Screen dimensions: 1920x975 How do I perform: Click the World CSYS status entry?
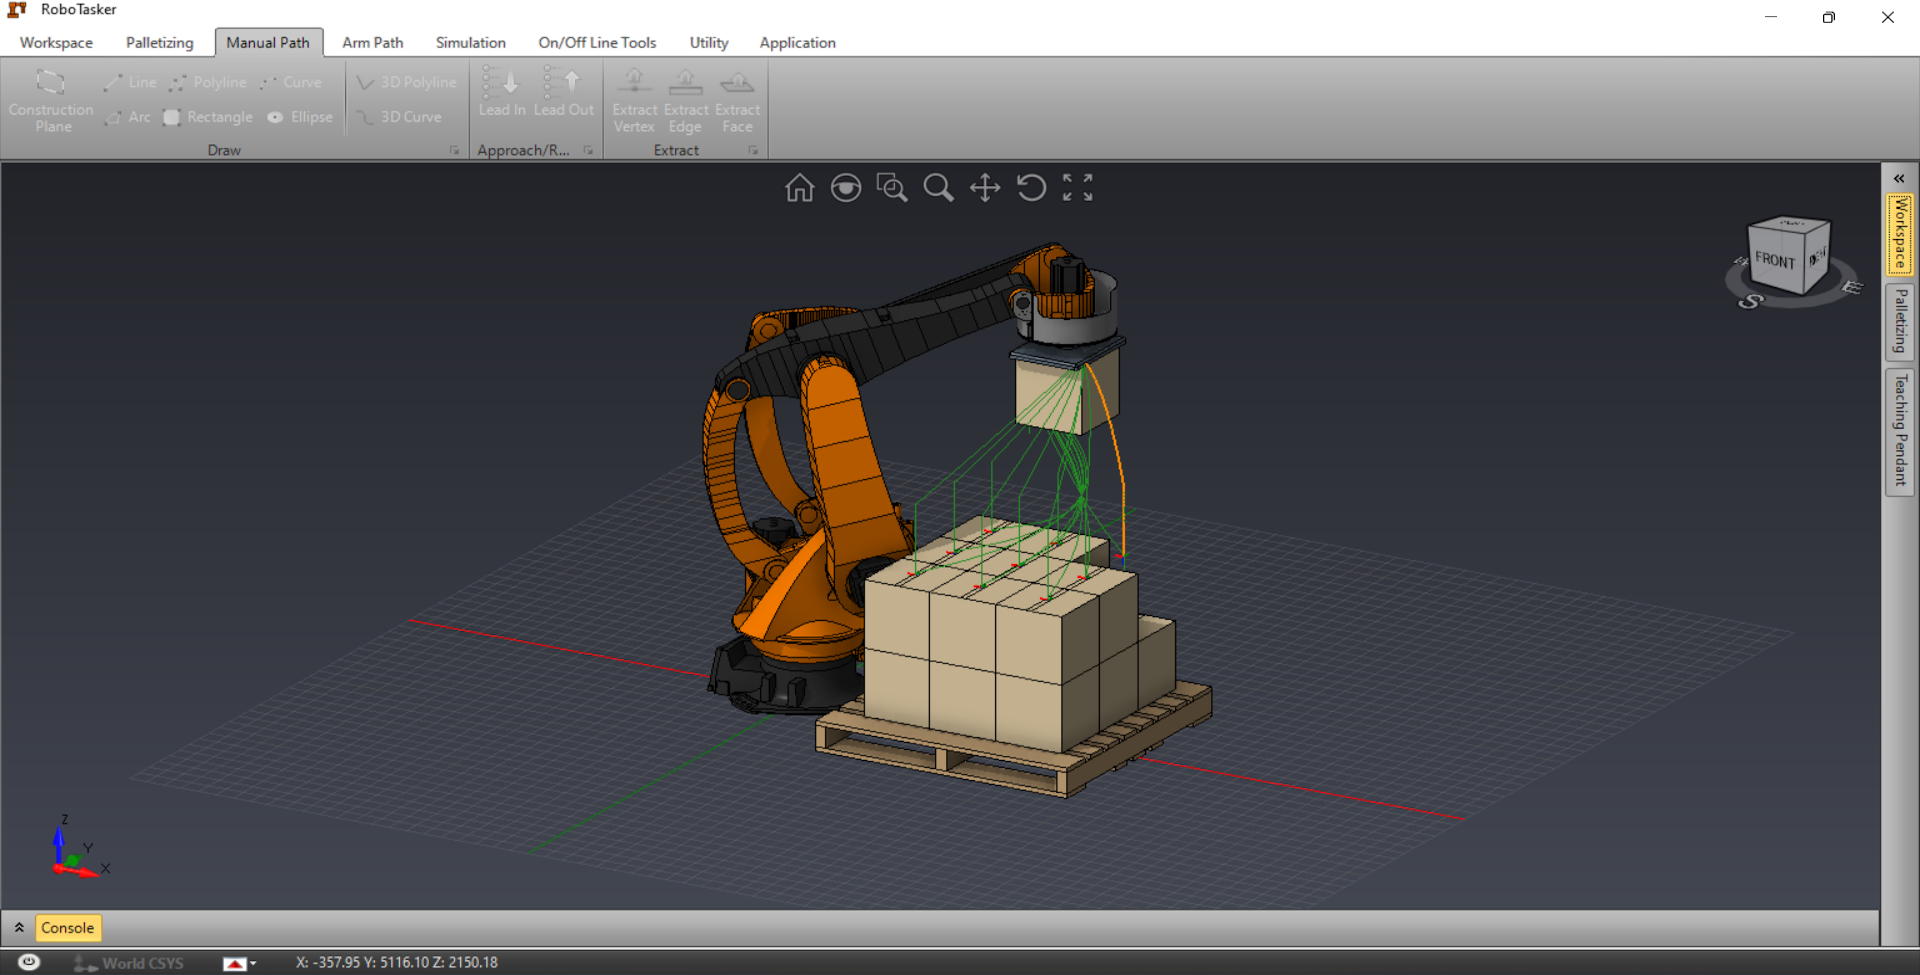click(129, 963)
